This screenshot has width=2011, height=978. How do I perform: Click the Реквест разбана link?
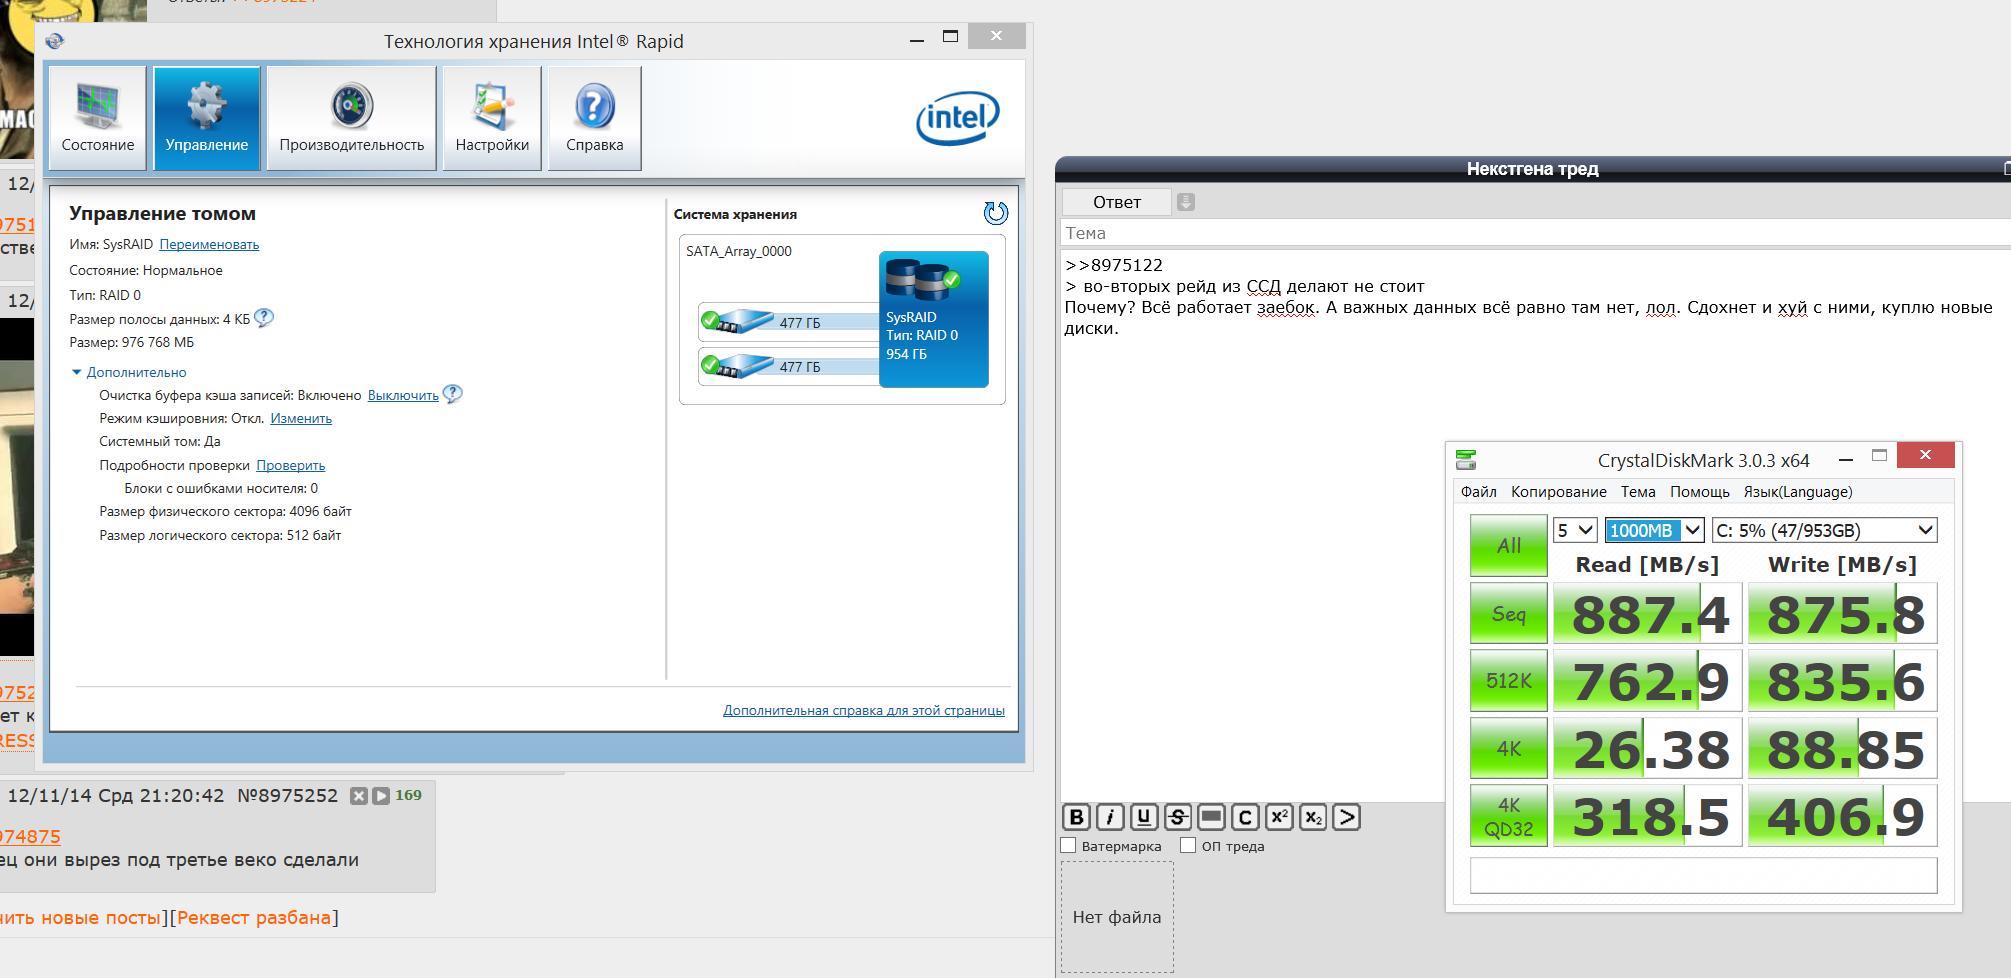coord(254,917)
